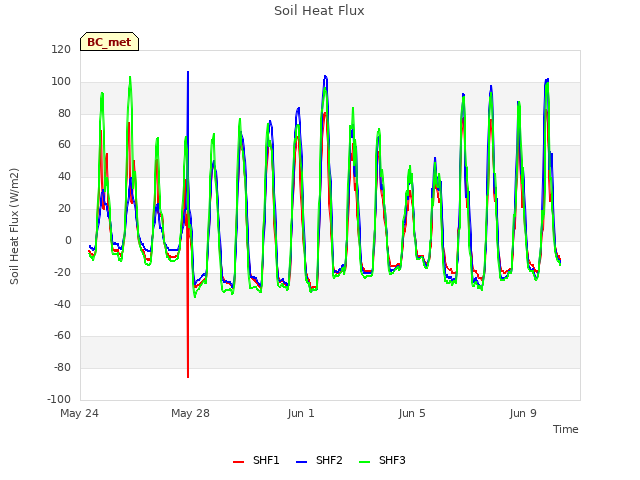Click the Jun 1 x-axis label

(x=301, y=413)
